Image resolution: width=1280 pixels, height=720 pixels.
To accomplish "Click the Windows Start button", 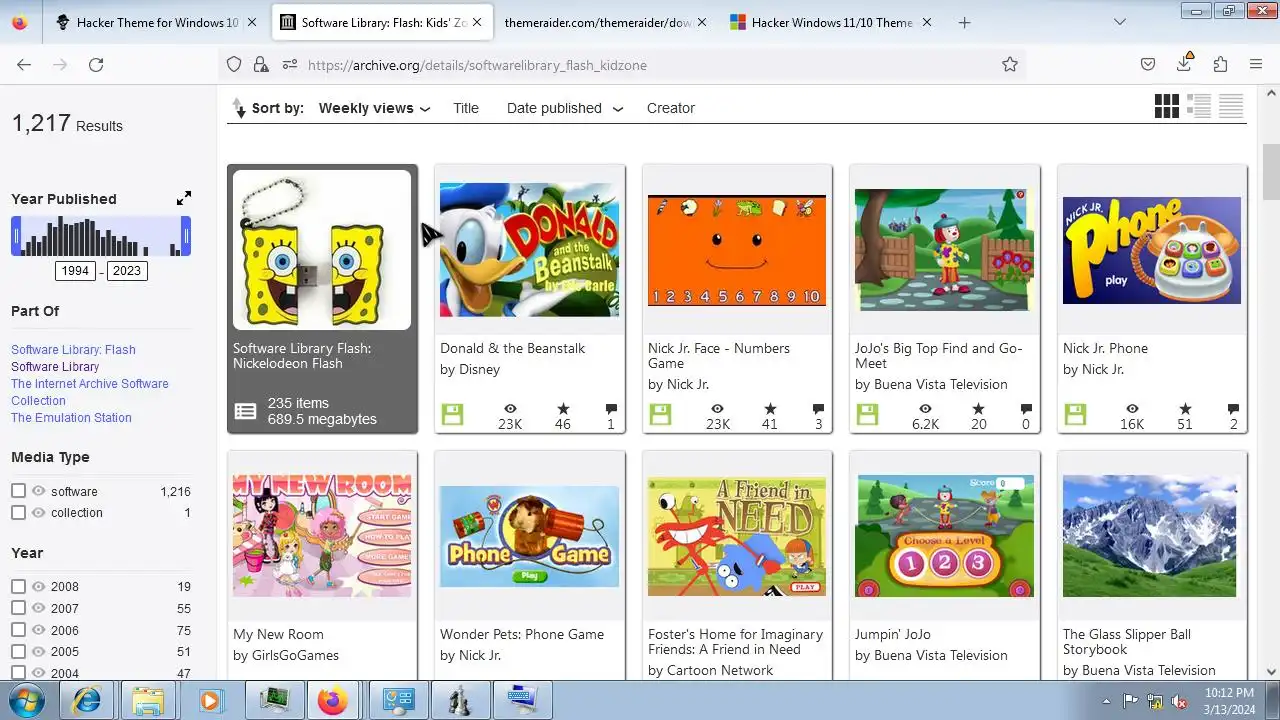I will tap(27, 700).
